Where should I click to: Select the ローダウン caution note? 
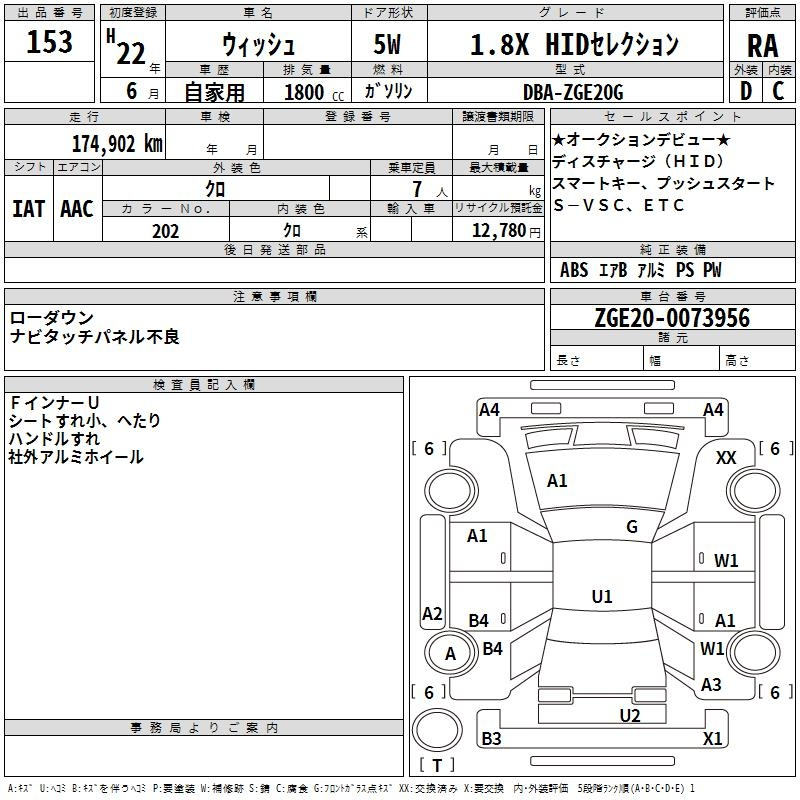click(x=52, y=318)
